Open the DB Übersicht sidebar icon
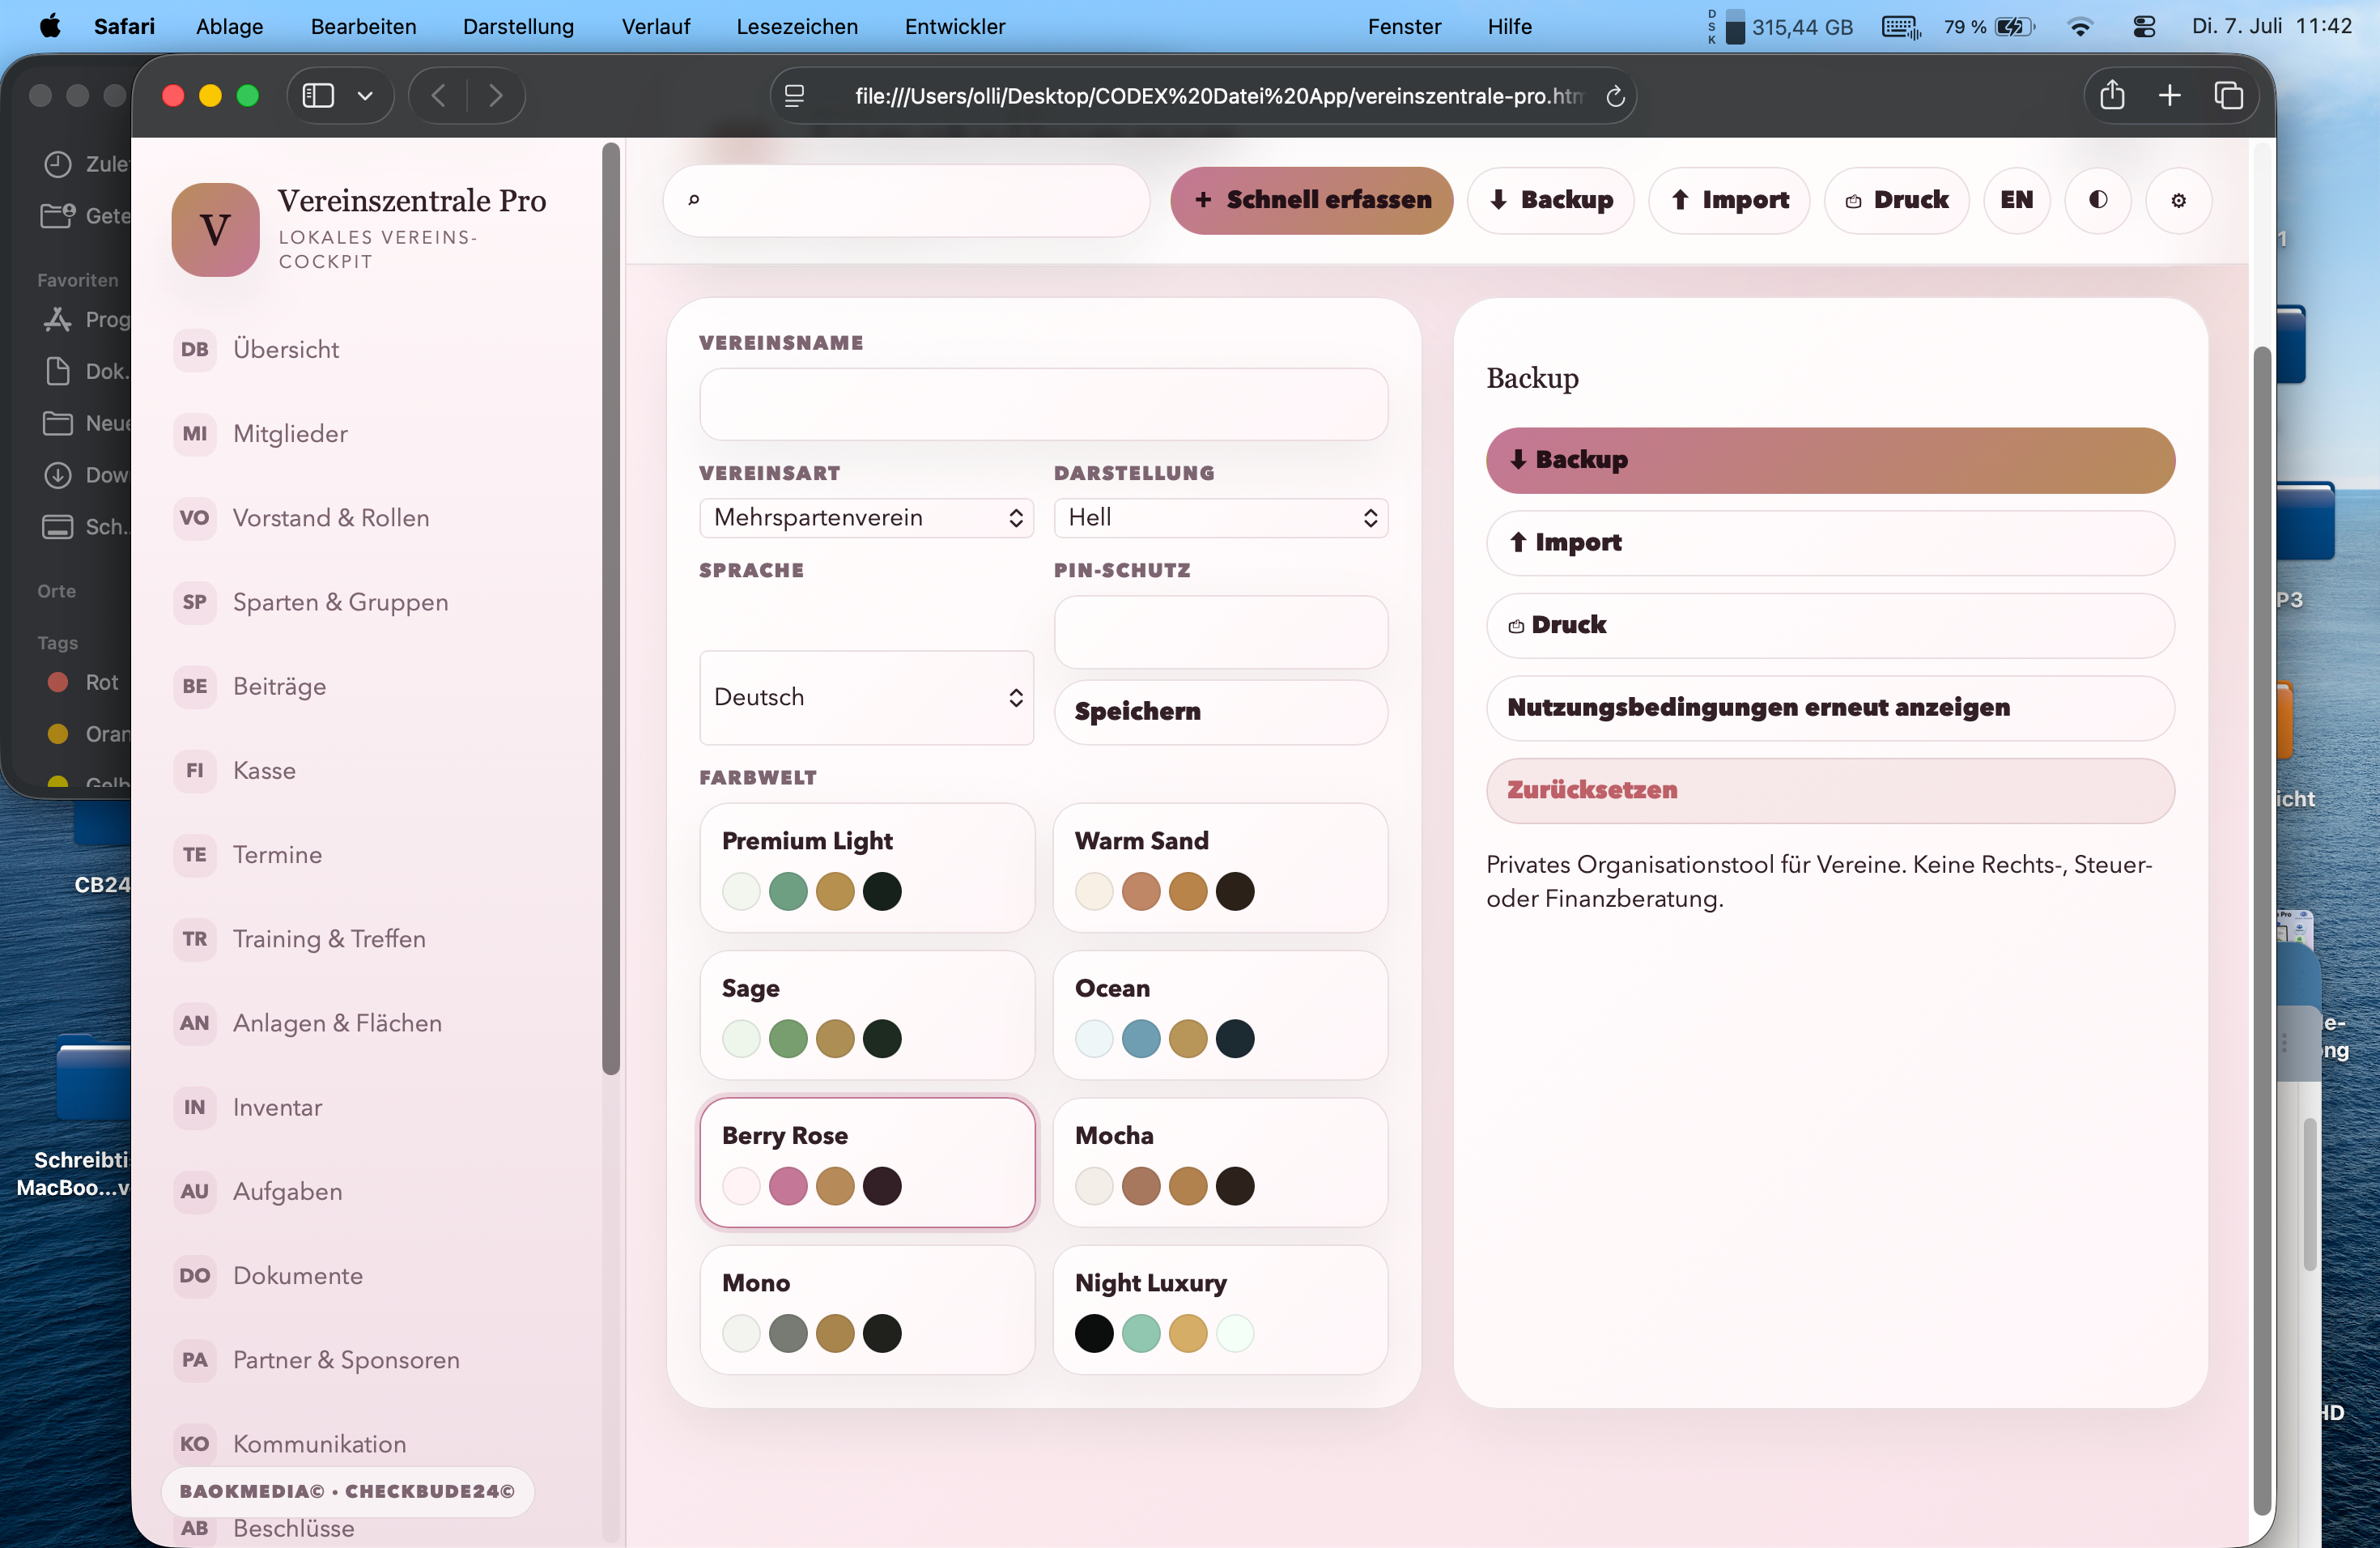Screen dimensions: 2380x1548 coord(195,349)
